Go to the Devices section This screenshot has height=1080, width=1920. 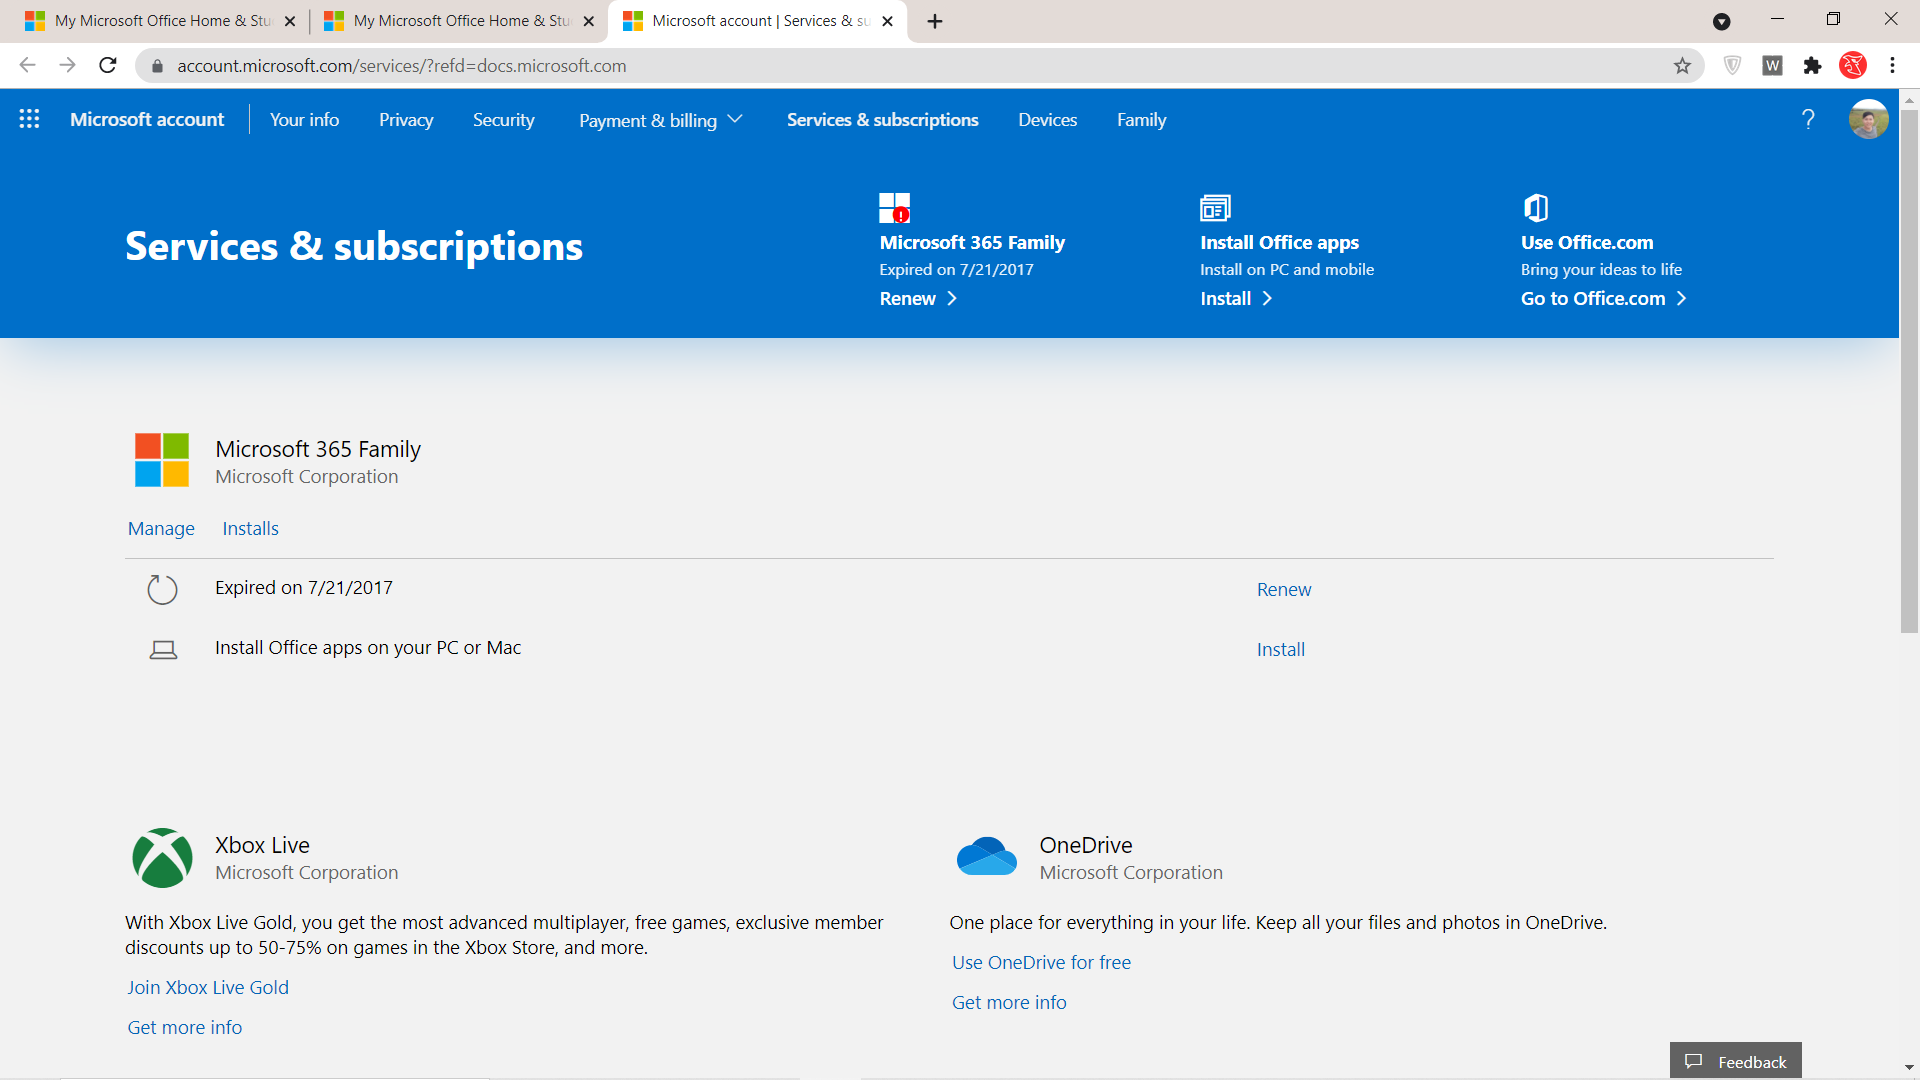[x=1047, y=120]
